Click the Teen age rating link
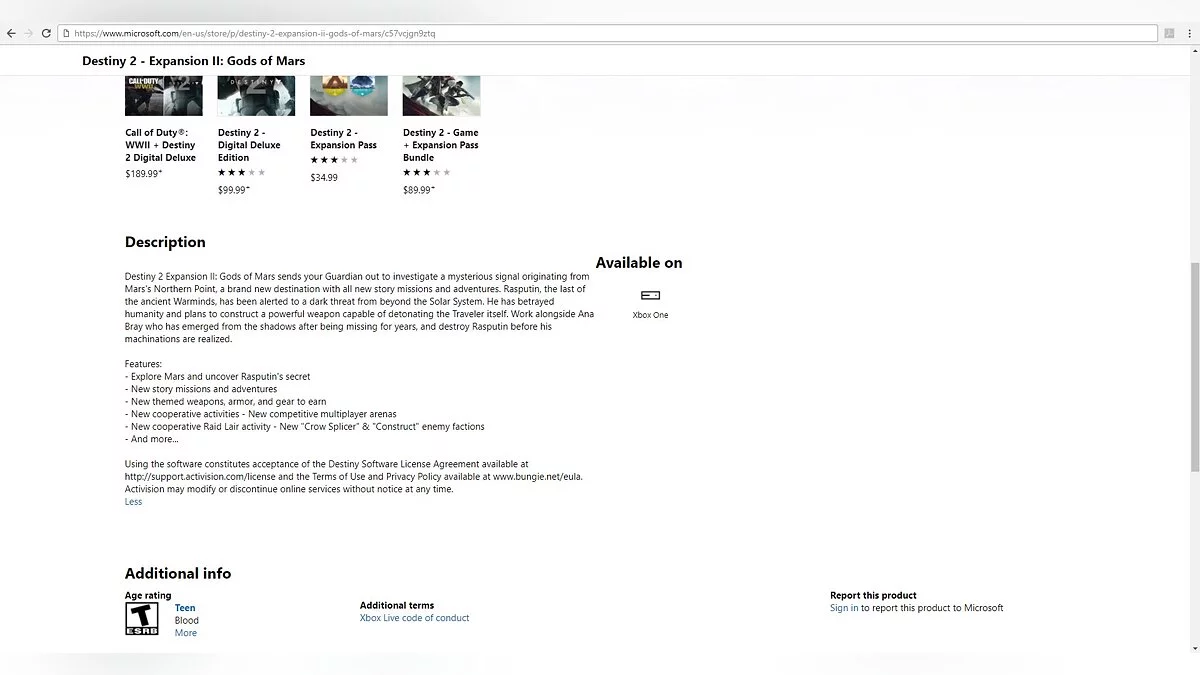This screenshot has height=675, width=1200. point(185,608)
